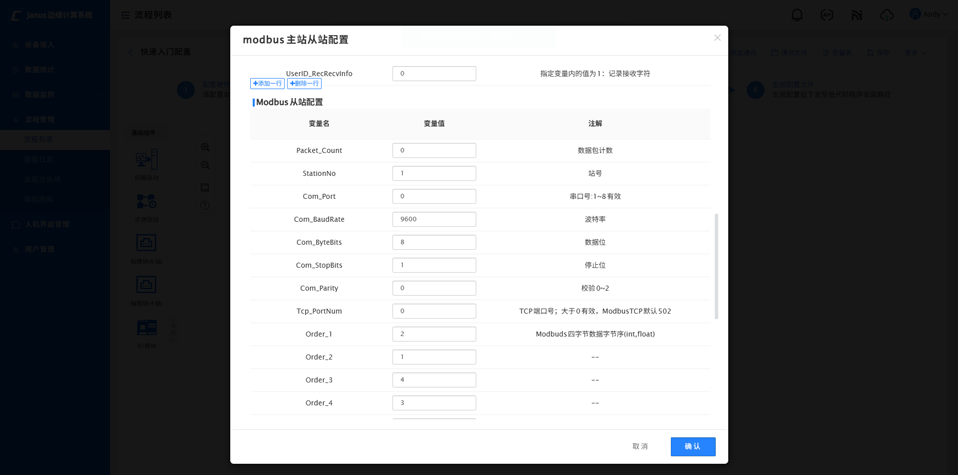This screenshot has height=475, width=958.
Task: Click the Com_ByteBits value field
Action: click(x=434, y=242)
